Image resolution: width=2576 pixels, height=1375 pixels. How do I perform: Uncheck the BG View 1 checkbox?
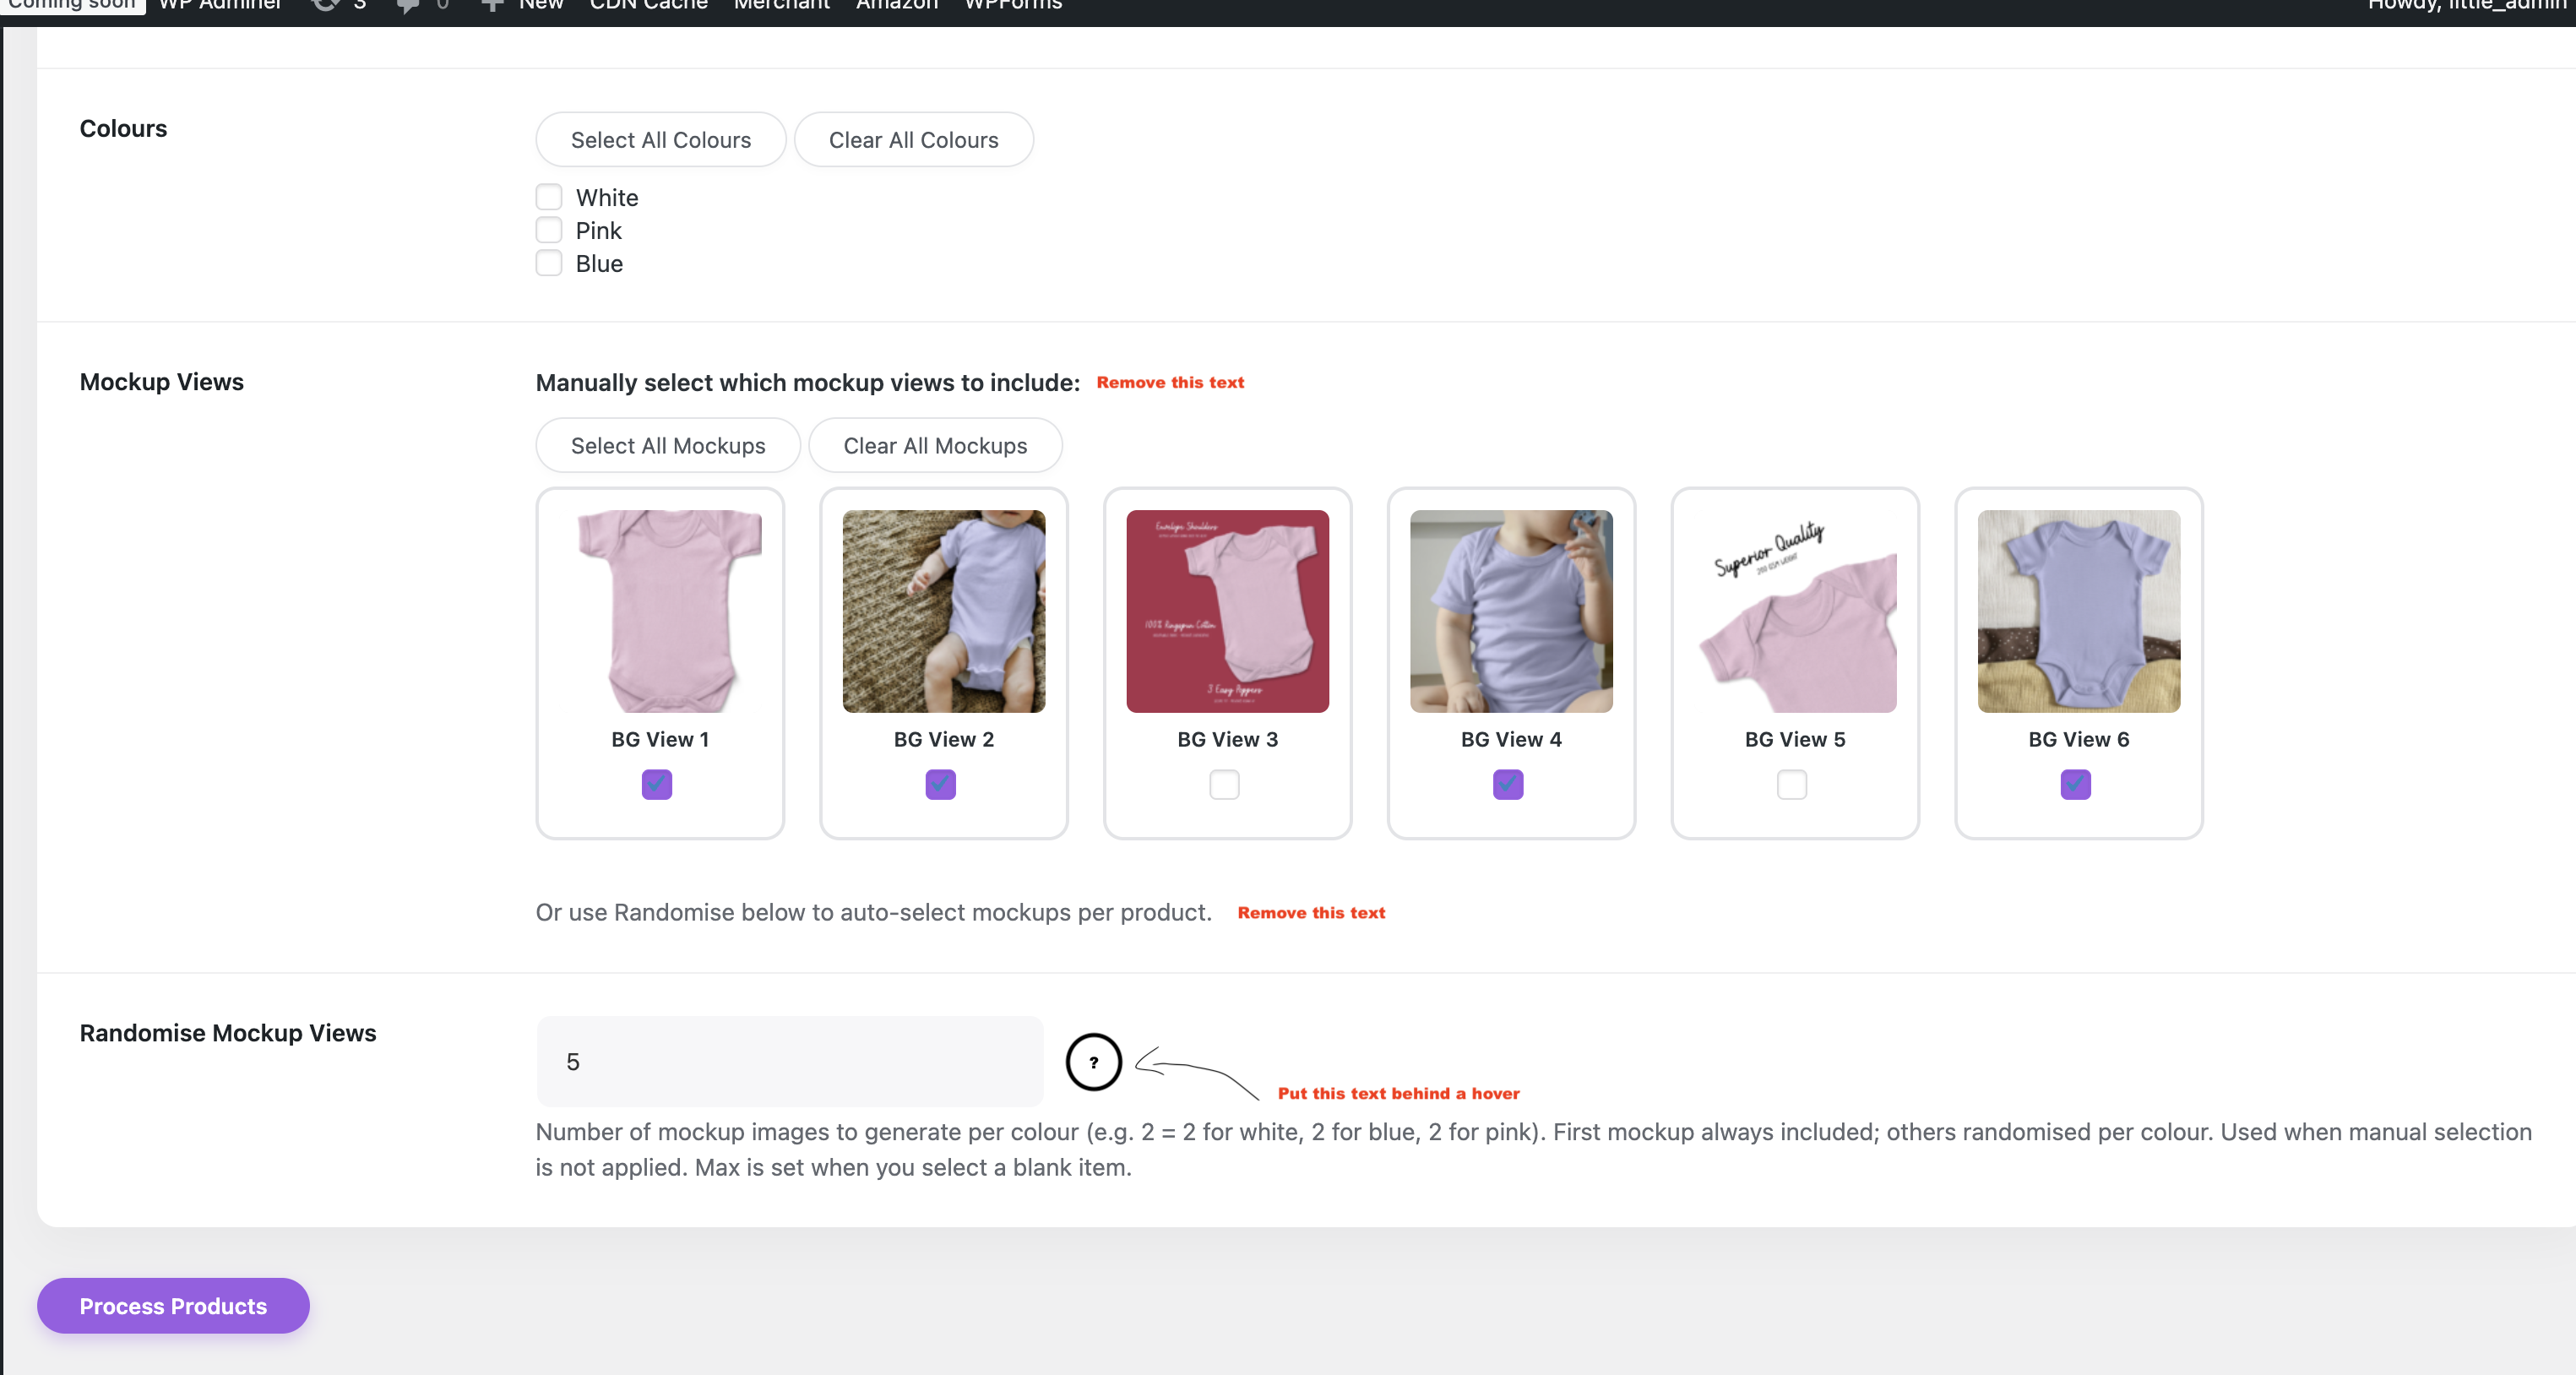pos(657,784)
